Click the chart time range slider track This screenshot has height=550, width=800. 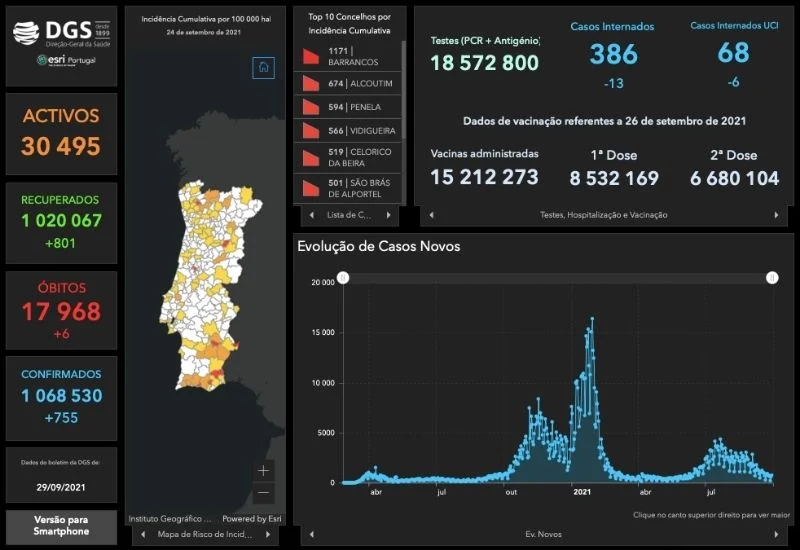558,278
